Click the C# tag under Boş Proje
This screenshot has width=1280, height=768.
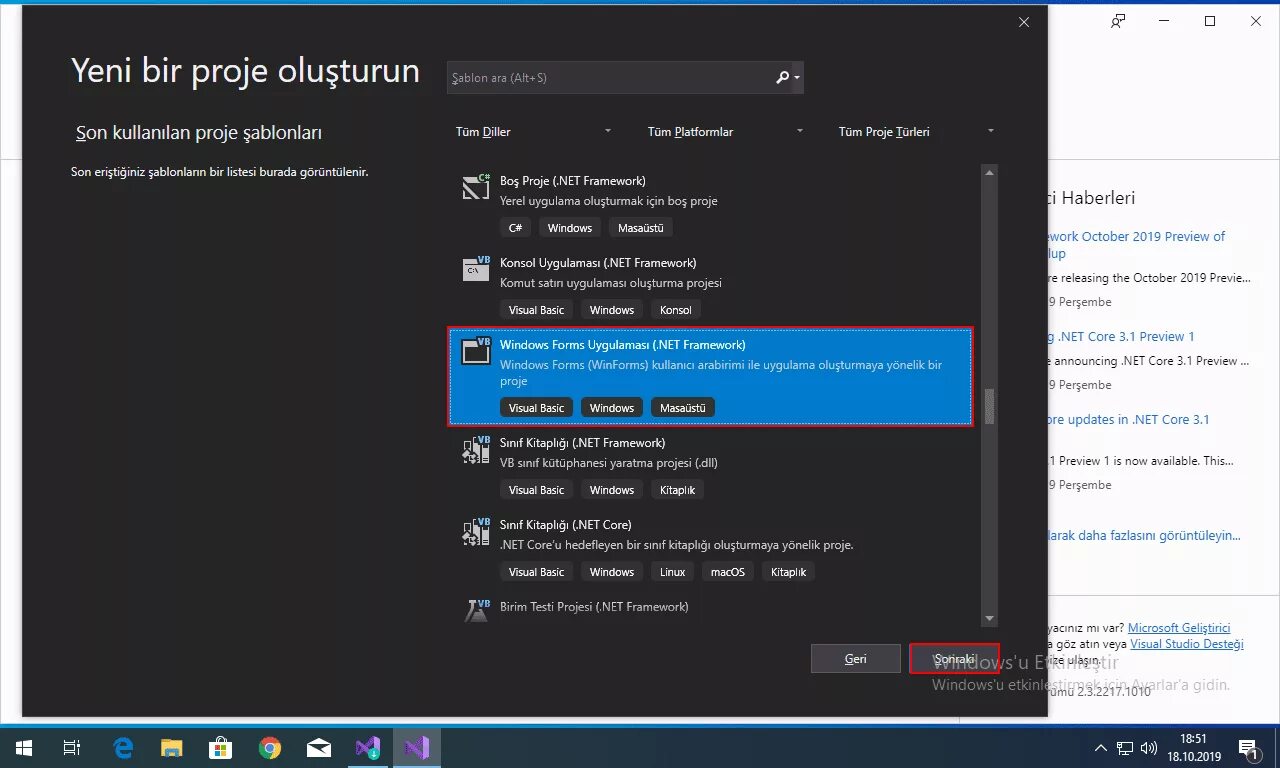tap(515, 228)
